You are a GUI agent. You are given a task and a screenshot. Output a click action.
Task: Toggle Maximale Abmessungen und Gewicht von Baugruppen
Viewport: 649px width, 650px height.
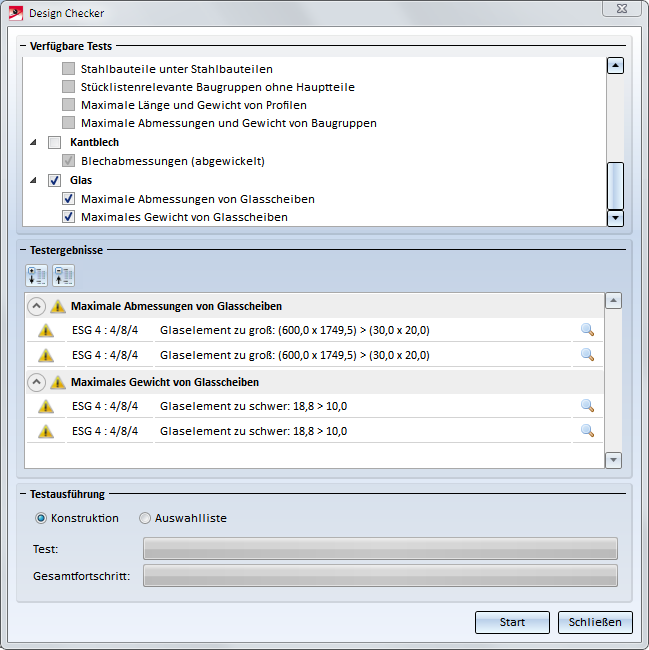(68, 123)
